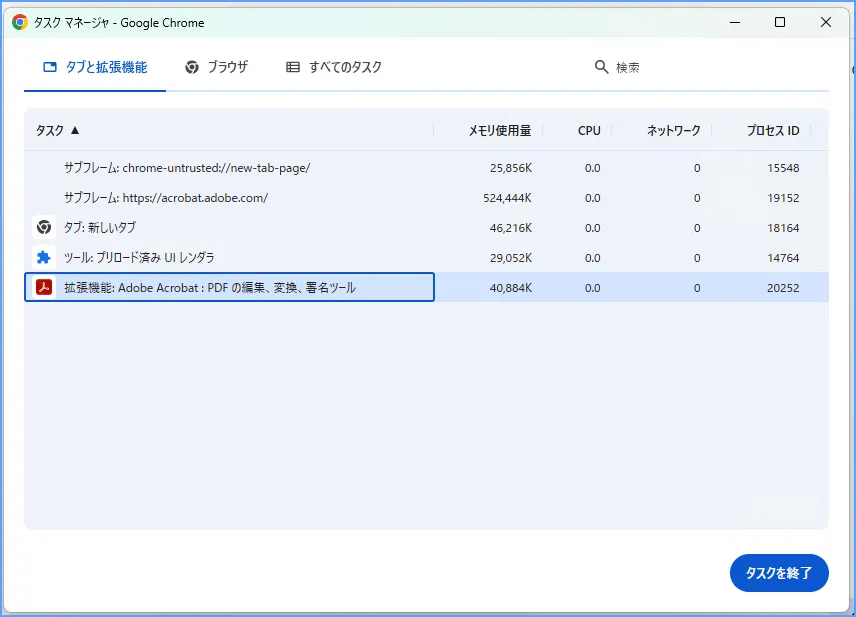Screen dimensions: 856x617
Task: Click the puzzle piece icon on the プリロード済み UI レンダラ row
Action: (x=44, y=257)
